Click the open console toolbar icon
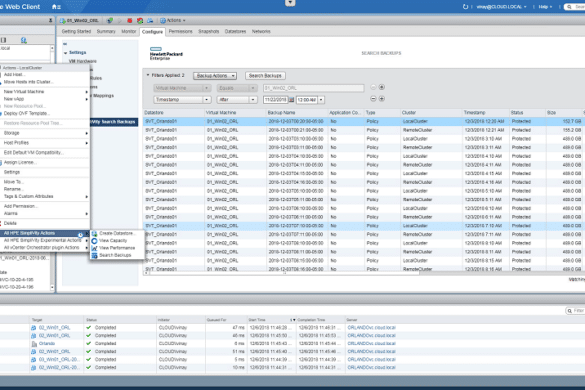 coord(150,21)
